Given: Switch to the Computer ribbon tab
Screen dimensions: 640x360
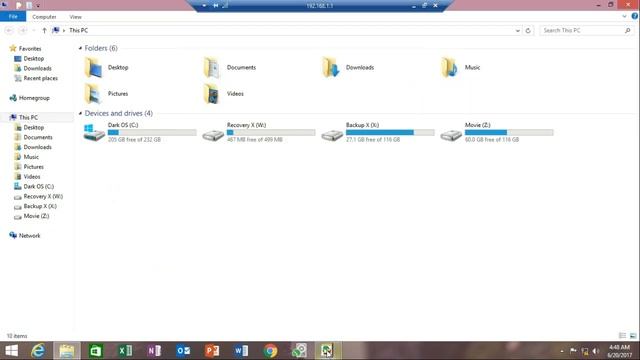Looking at the screenshot, I should [44, 17].
